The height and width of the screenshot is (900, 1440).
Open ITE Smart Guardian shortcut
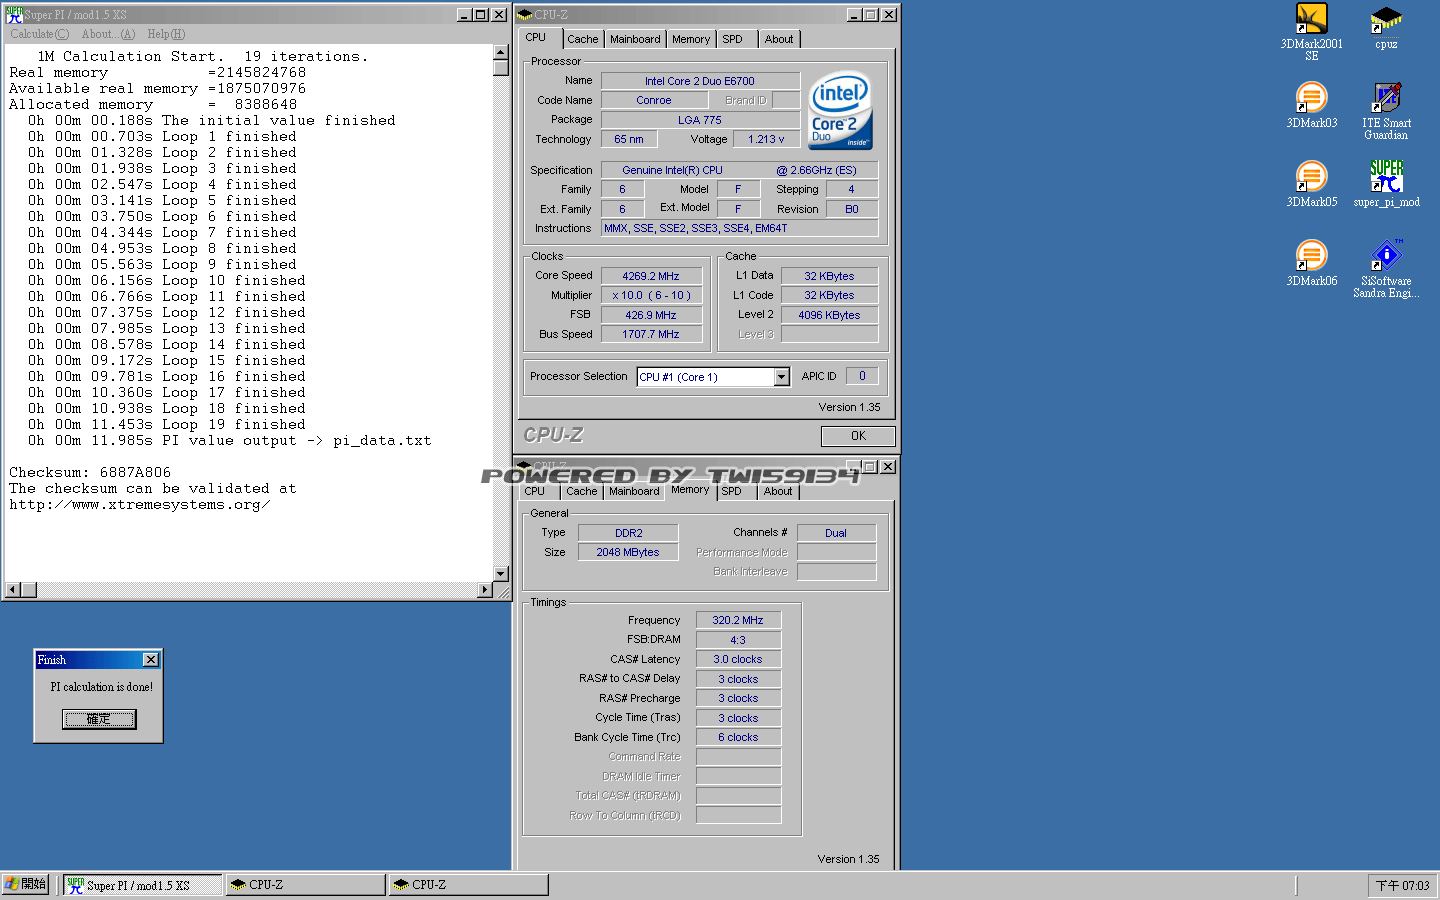point(1386,99)
